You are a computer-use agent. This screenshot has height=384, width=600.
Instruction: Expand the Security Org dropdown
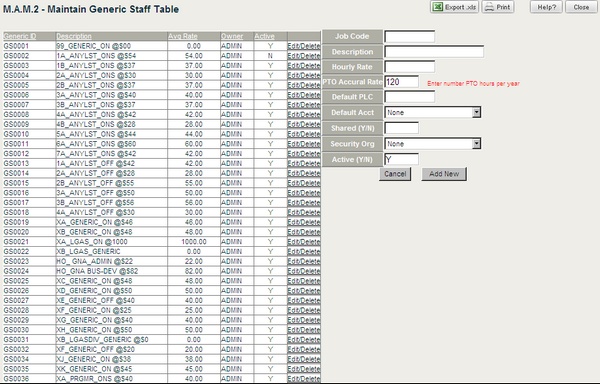(x=432, y=144)
